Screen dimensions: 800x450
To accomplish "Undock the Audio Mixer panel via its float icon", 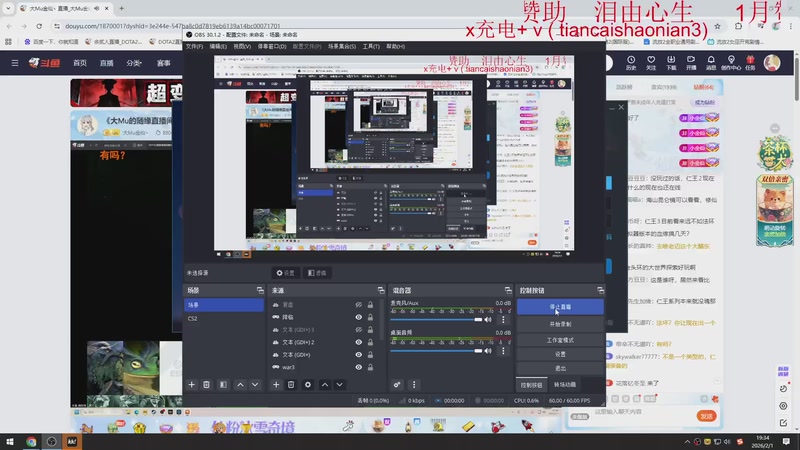I will [x=508, y=290].
